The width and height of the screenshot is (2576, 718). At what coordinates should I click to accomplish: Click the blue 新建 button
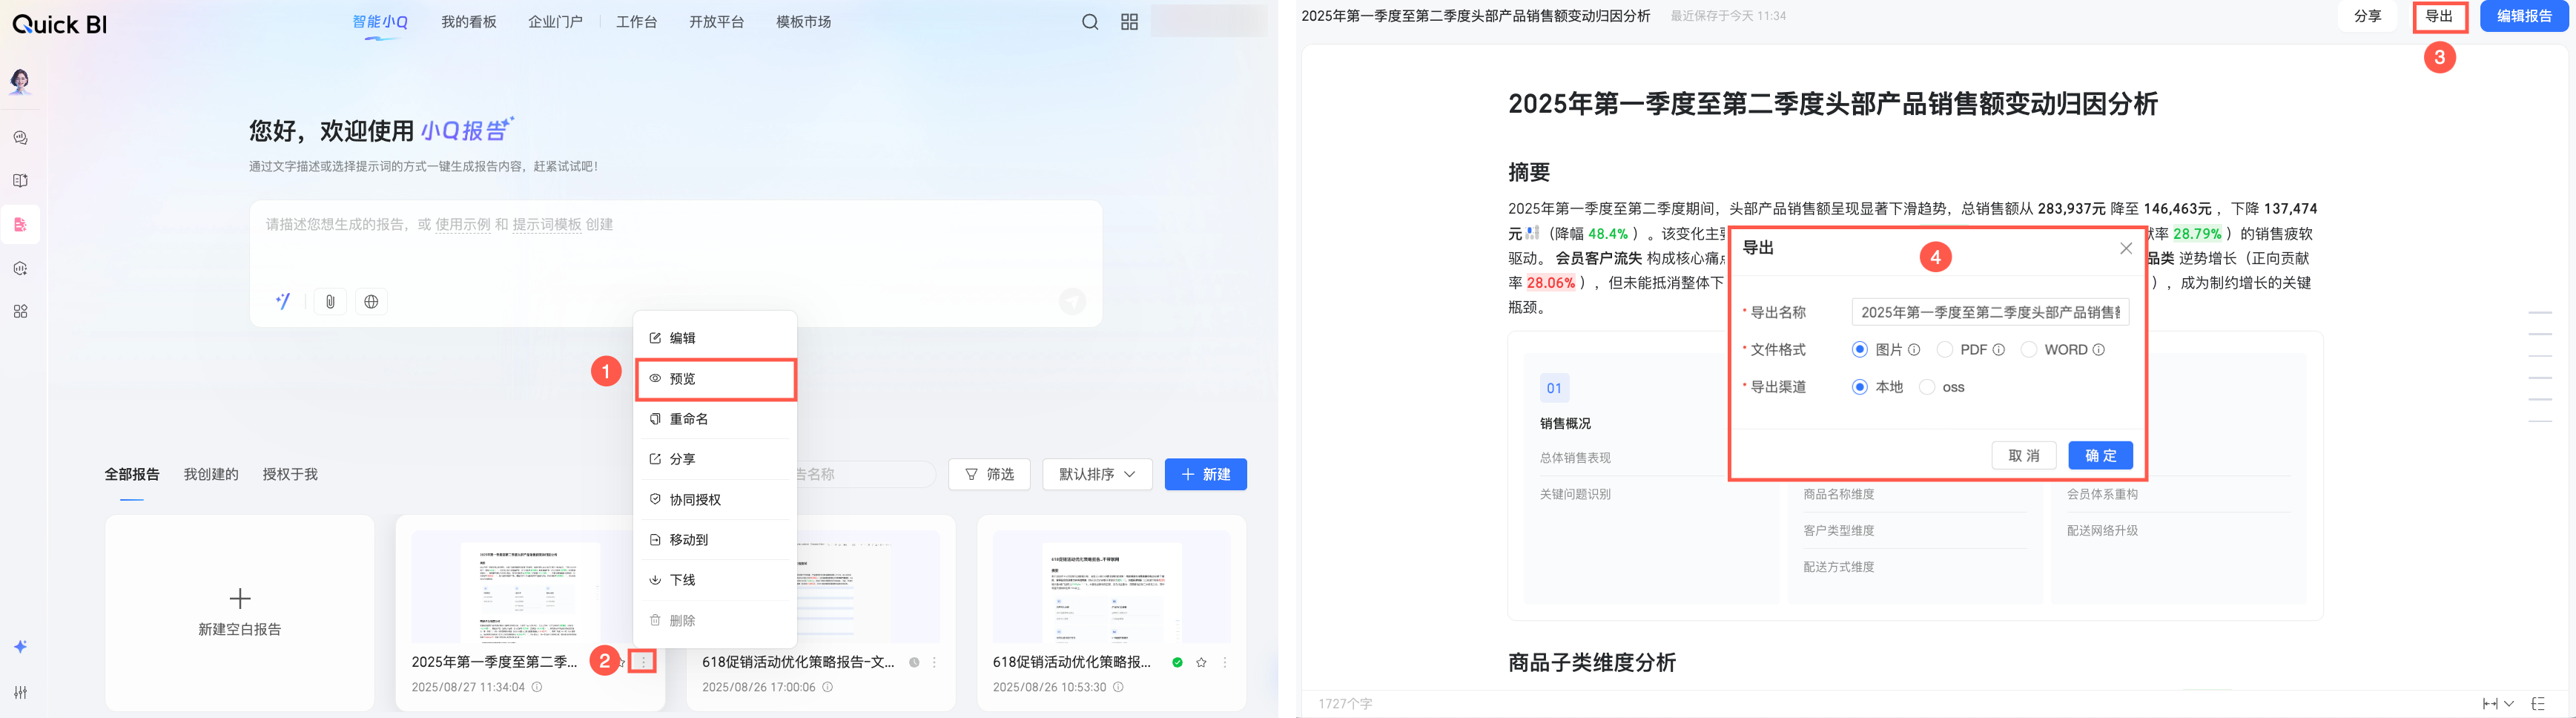tap(1205, 474)
